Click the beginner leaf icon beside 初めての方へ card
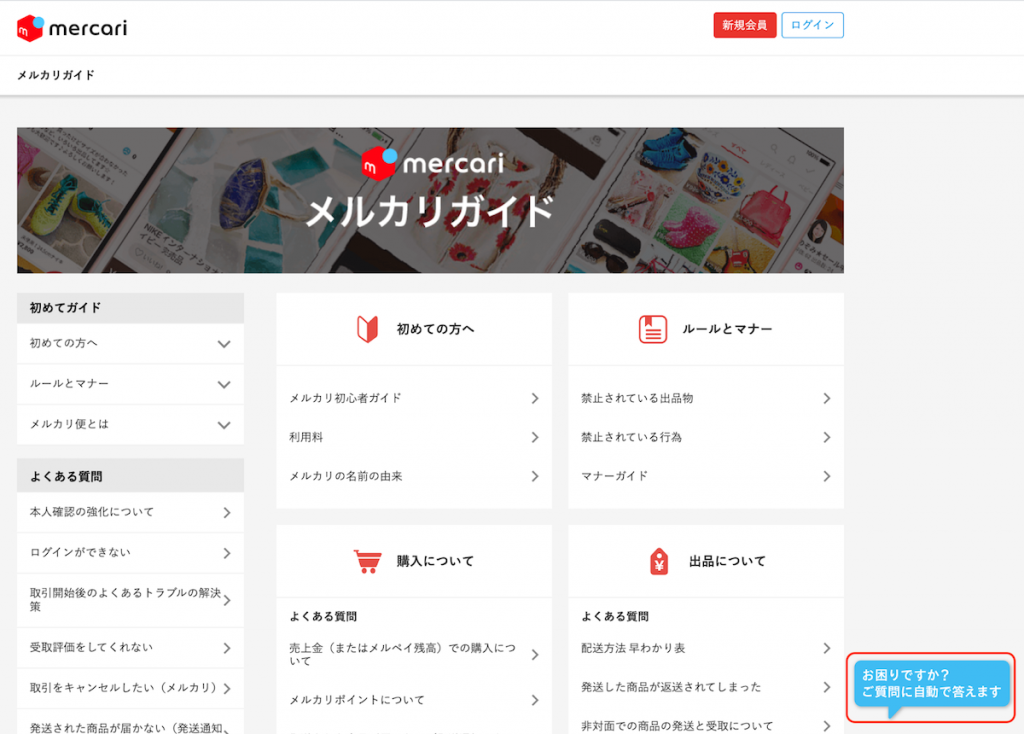Image resolution: width=1024 pixels, height=734 pixels. coord(368,329)
